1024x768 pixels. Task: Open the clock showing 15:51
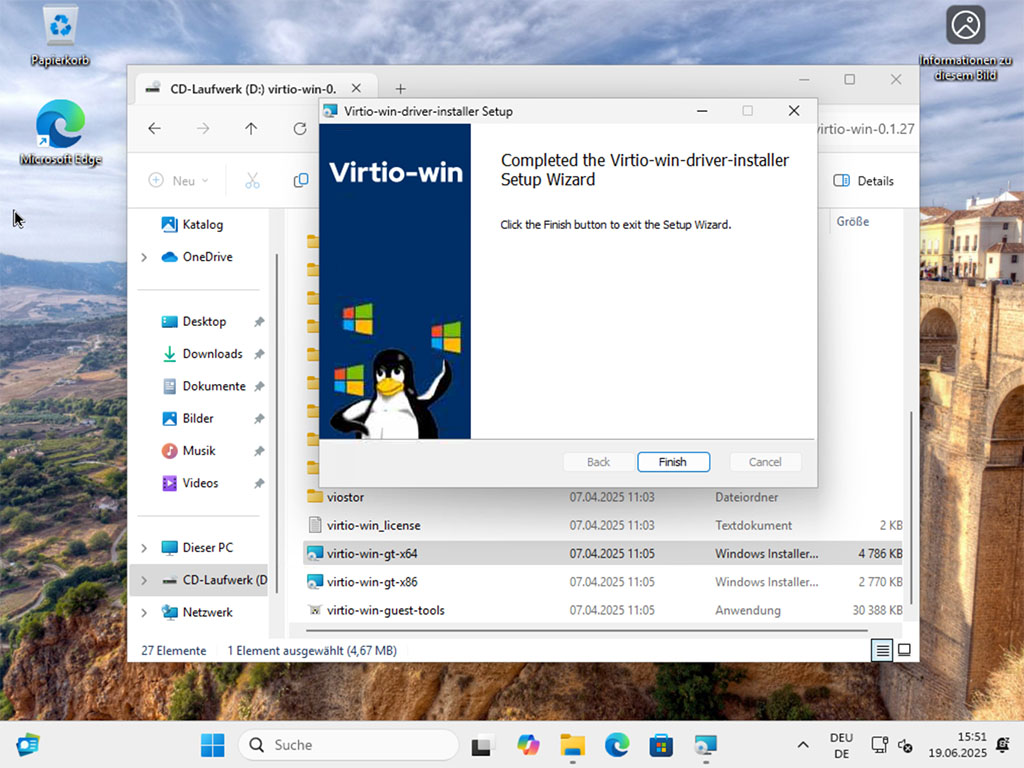[x=957, y=745]
